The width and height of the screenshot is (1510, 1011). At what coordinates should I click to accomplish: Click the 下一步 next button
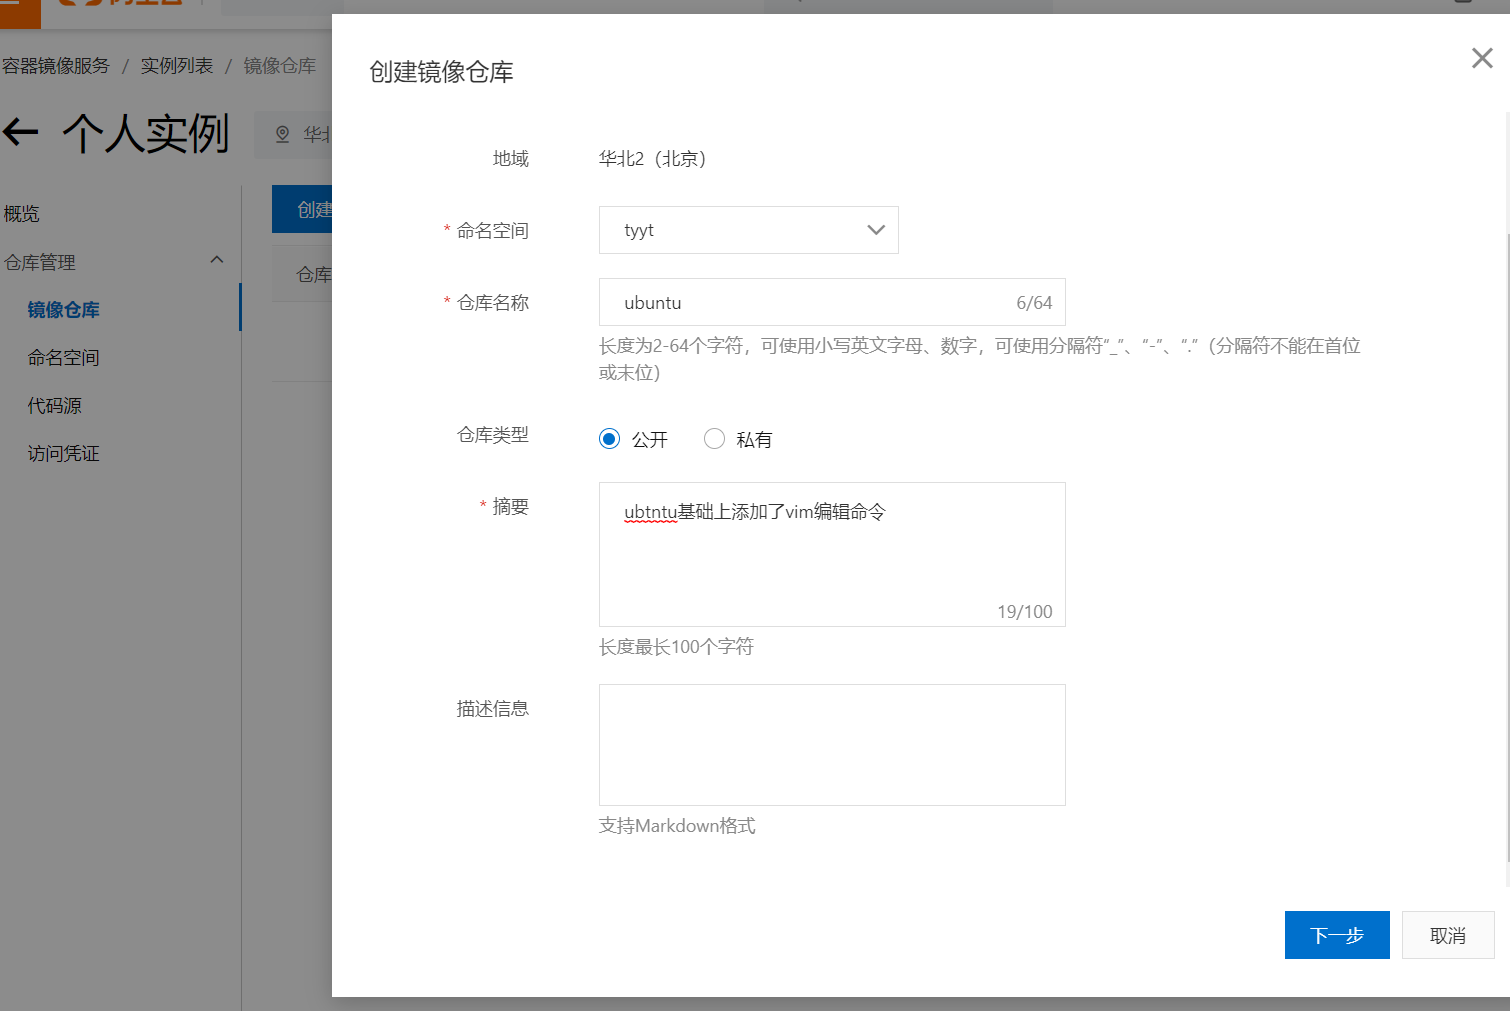[1337, 935]
